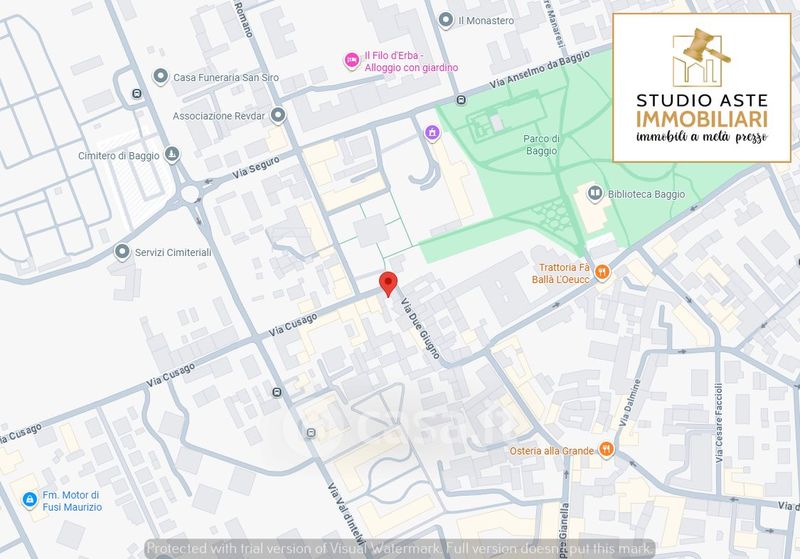Open the pink Il Filo d'Erba lodging icon
The image size is (800, 559).
click(x=350, y=60)
